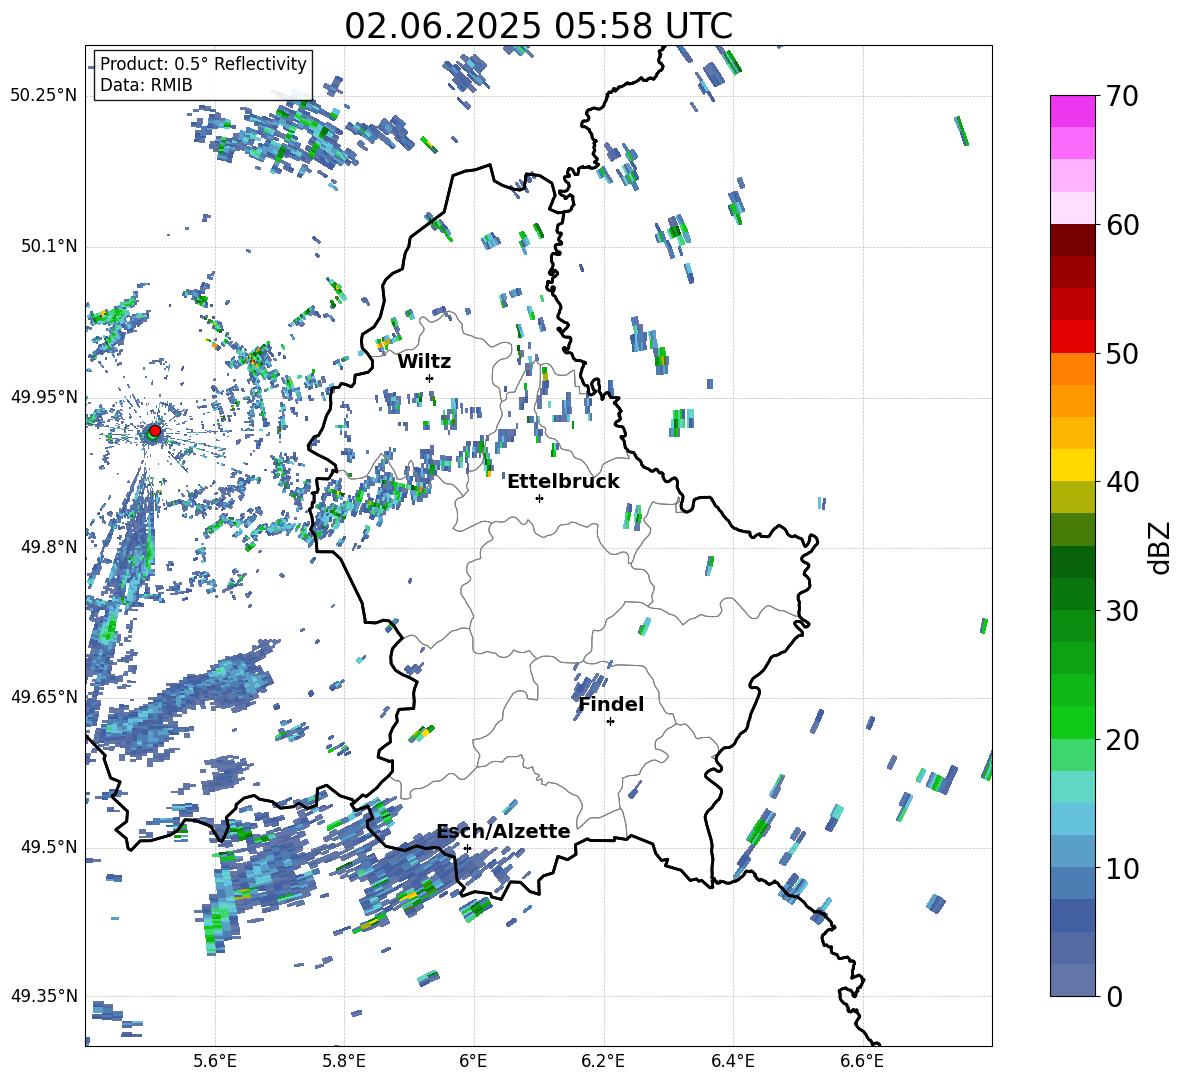Click the Ettelbruck location cross marker
The height and width of the screenshot is (1081, 1184).
539,498
